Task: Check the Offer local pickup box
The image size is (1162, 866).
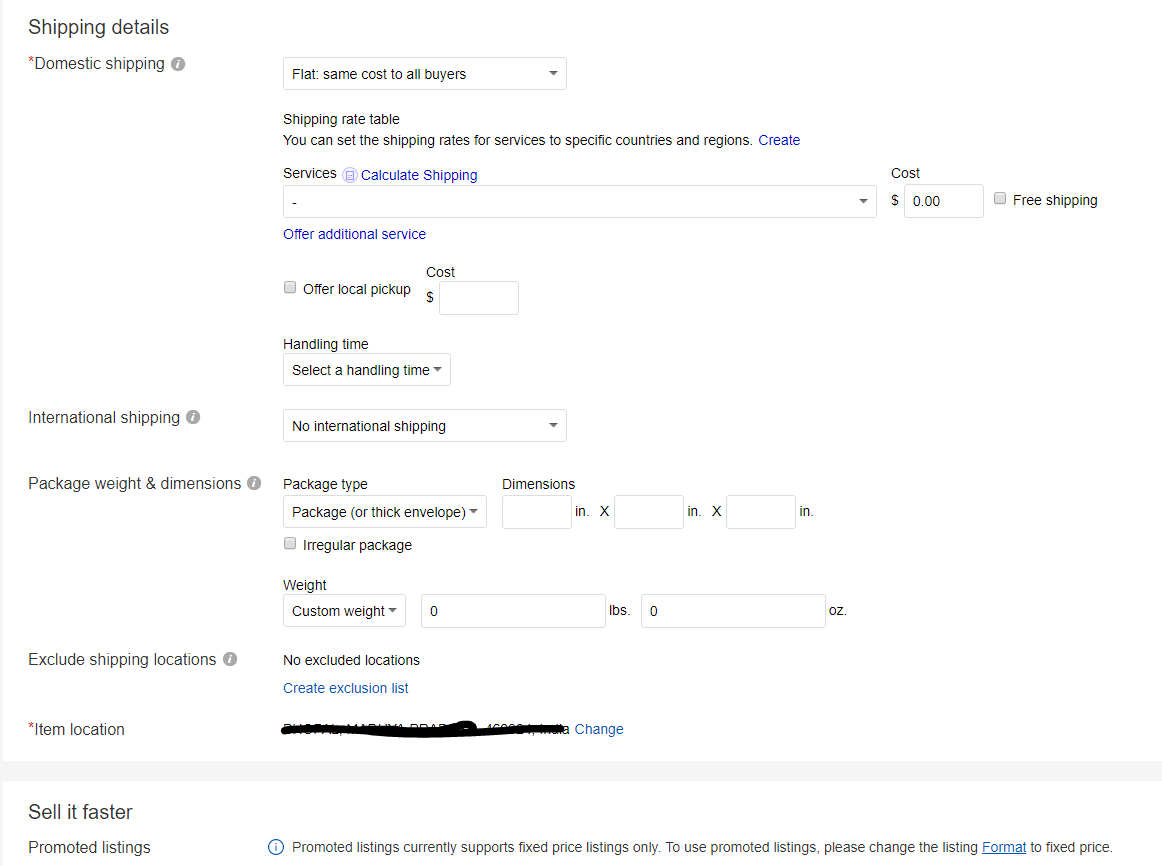Action: [290, 288]
